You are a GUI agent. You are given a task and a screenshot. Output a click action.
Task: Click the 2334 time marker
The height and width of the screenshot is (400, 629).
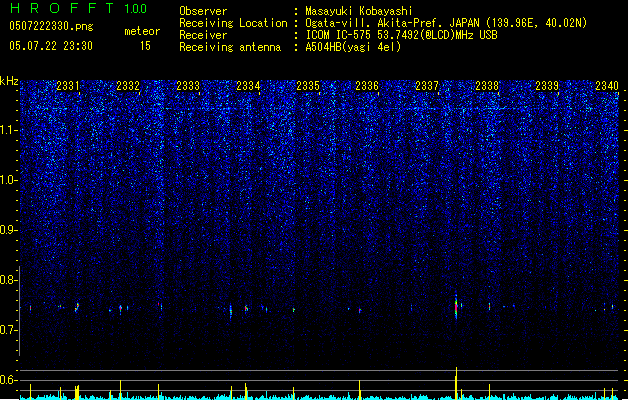coord(248,85)
